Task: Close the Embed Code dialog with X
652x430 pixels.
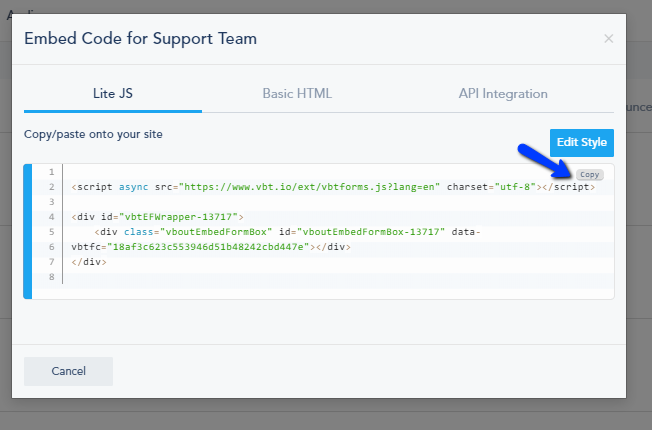Action: coord(608,39)
